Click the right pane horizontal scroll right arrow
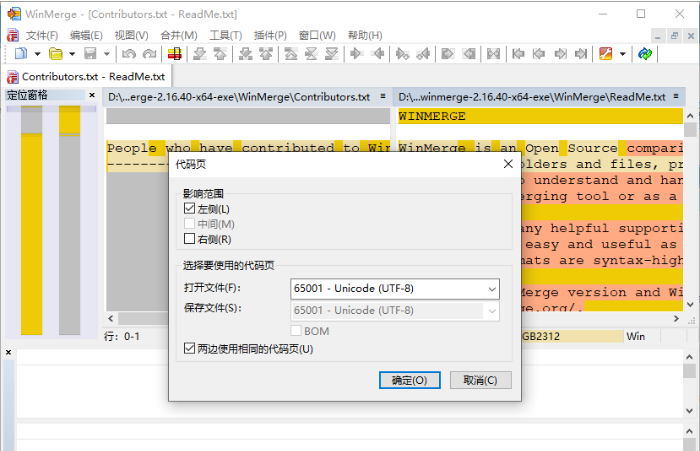The height and width of the screenshot is (451, 700). tap(676, 318)
